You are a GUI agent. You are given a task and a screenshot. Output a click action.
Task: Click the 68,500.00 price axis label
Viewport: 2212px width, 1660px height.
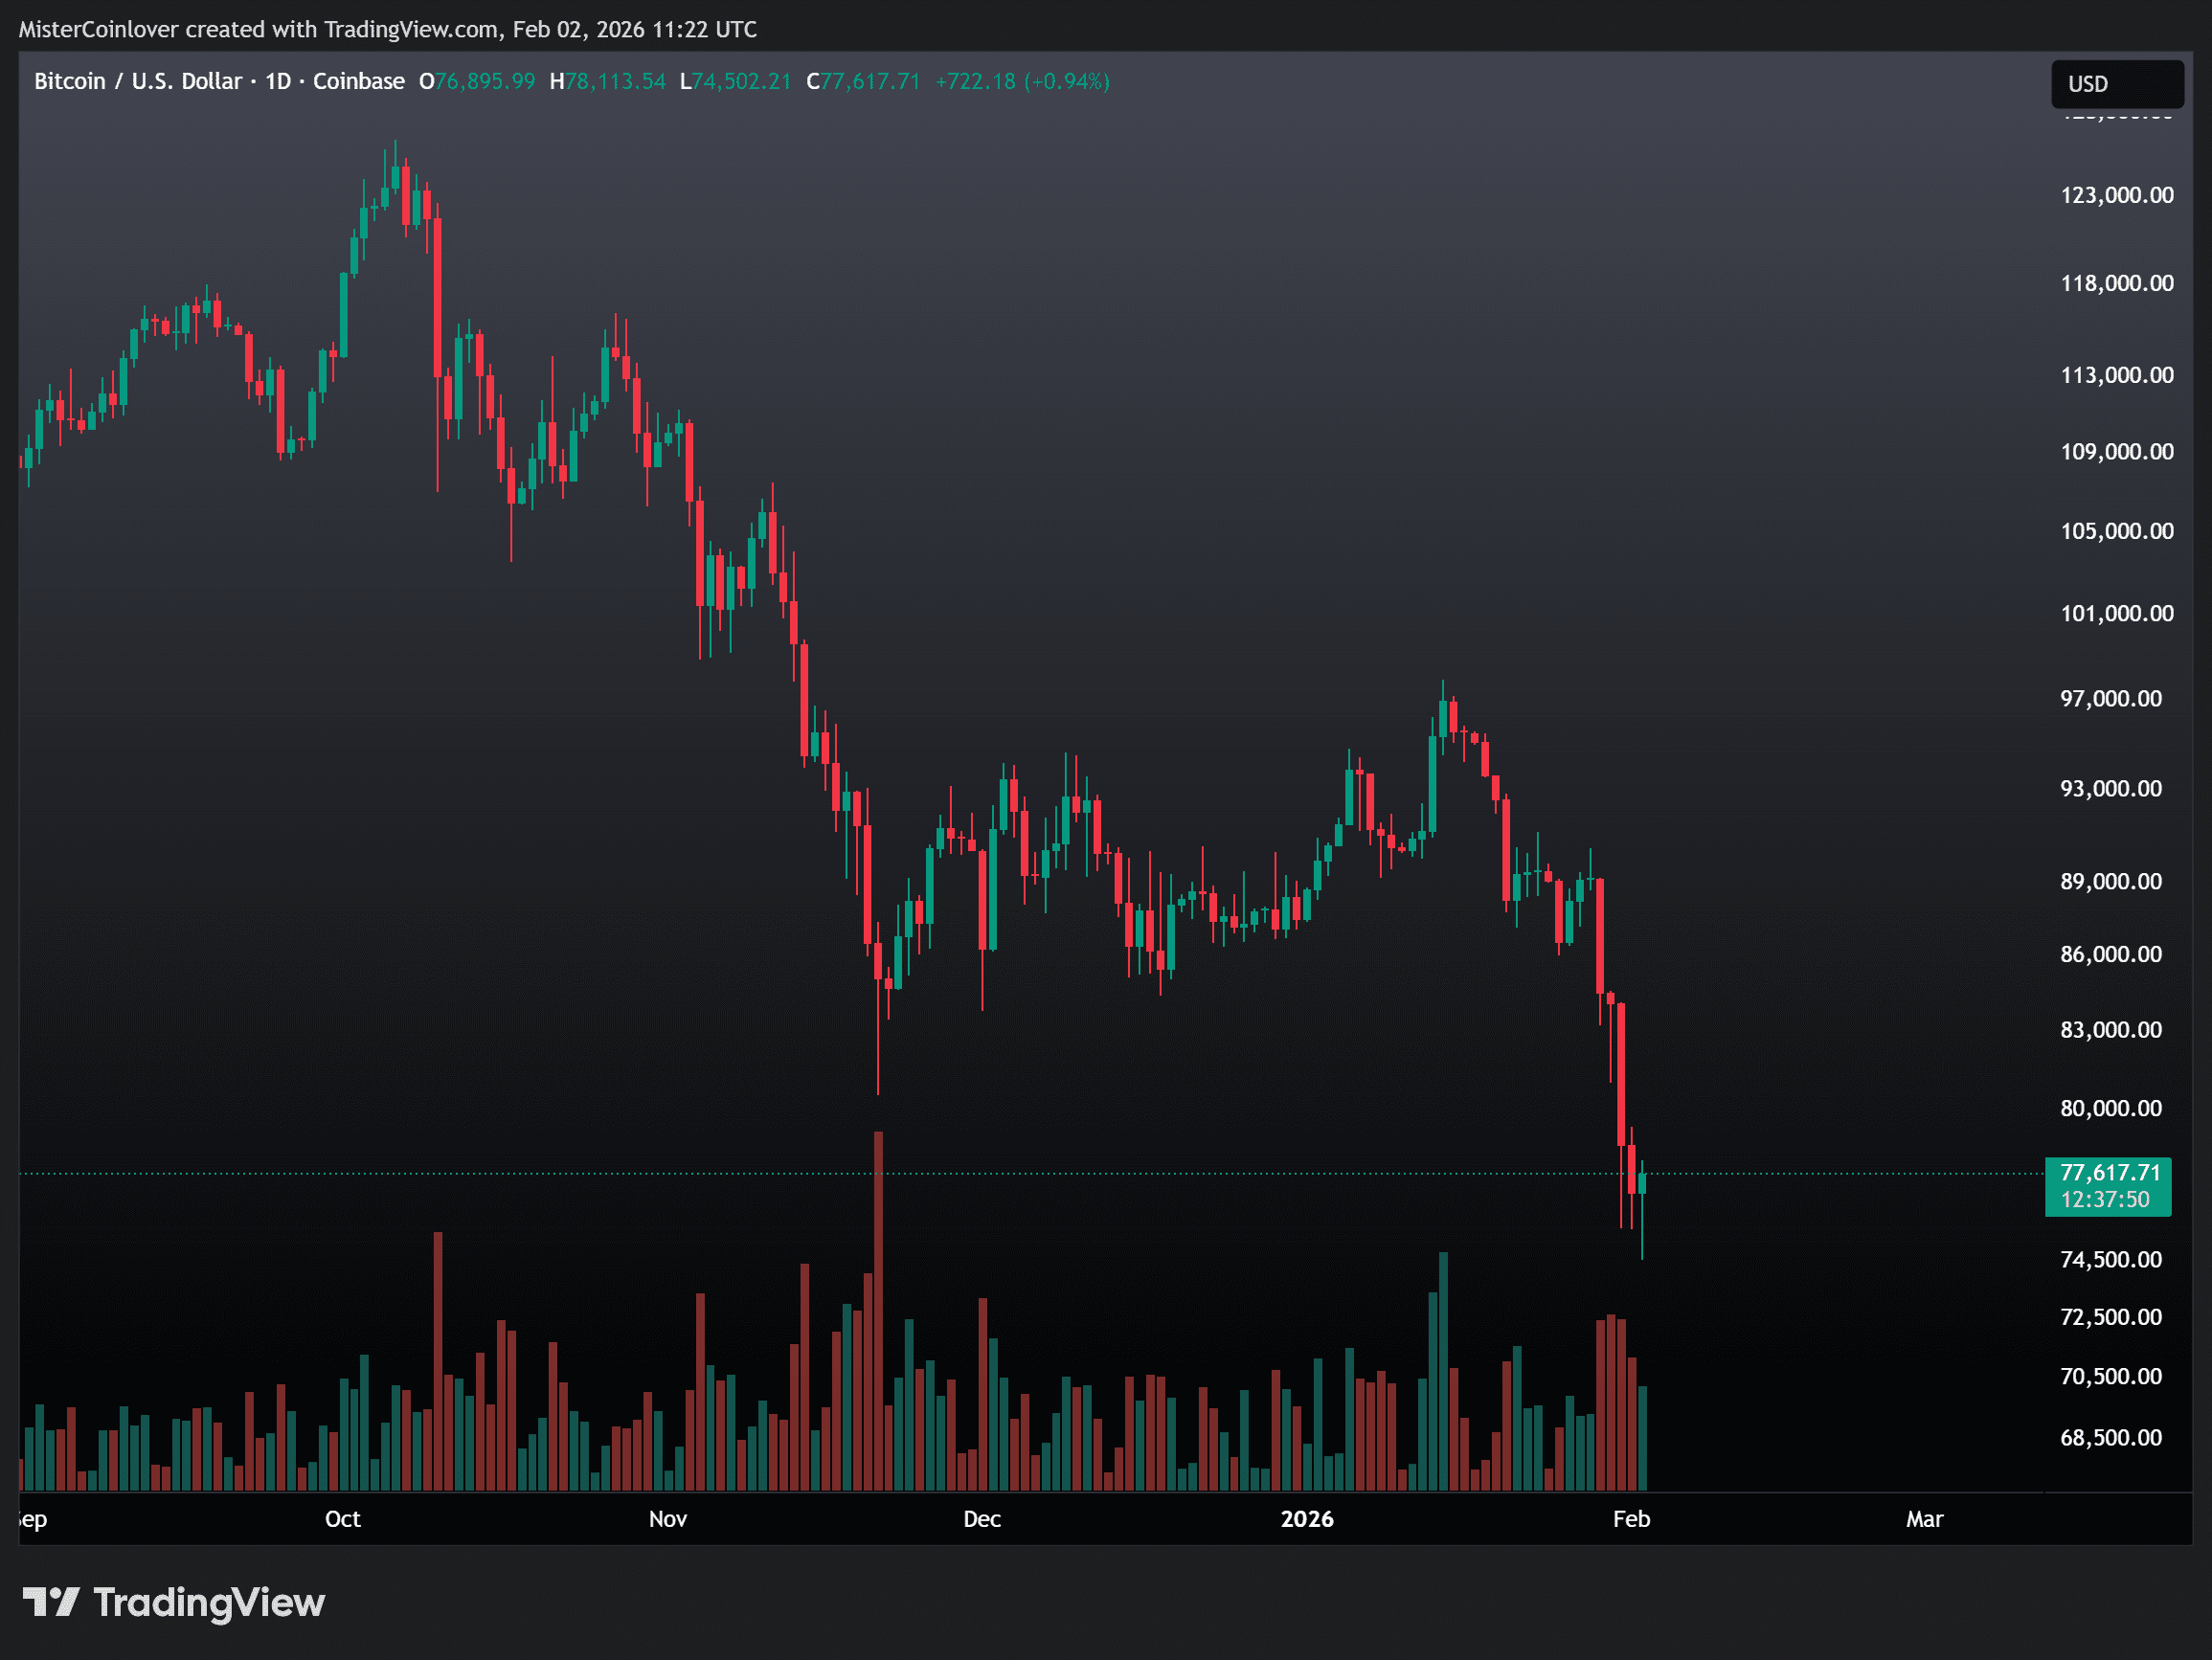[2110, 1437]
